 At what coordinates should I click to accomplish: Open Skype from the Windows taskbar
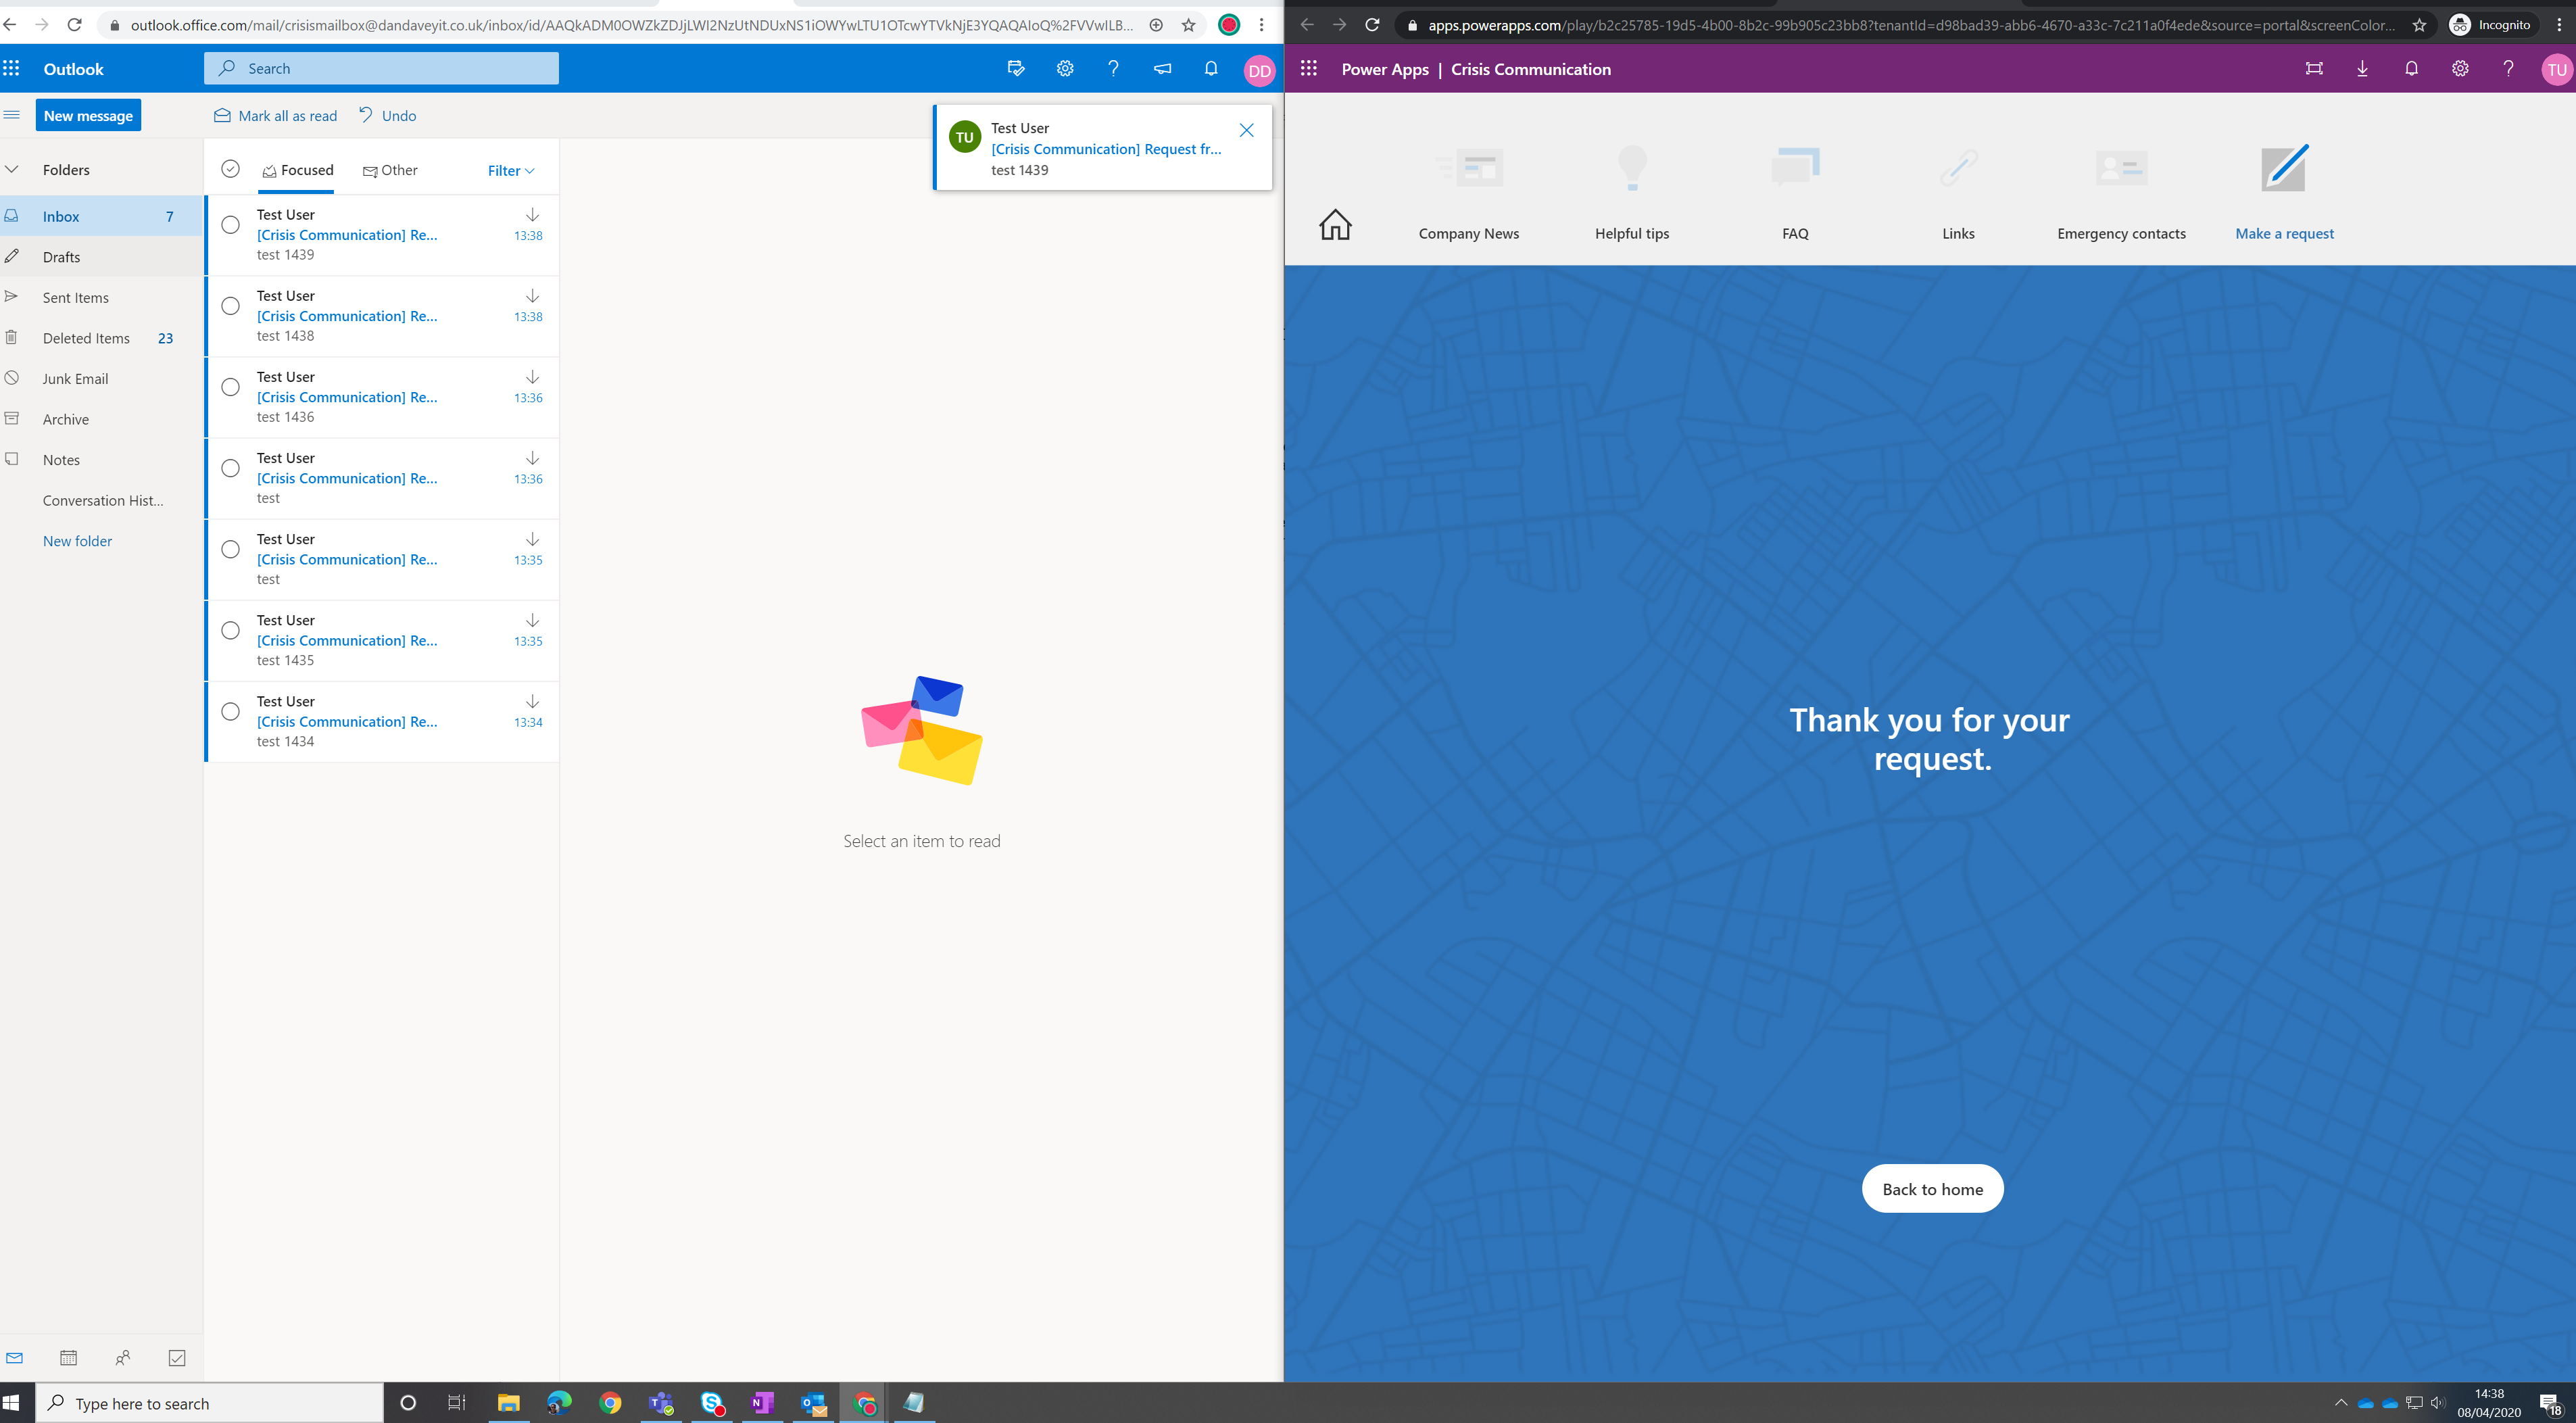711,1403
